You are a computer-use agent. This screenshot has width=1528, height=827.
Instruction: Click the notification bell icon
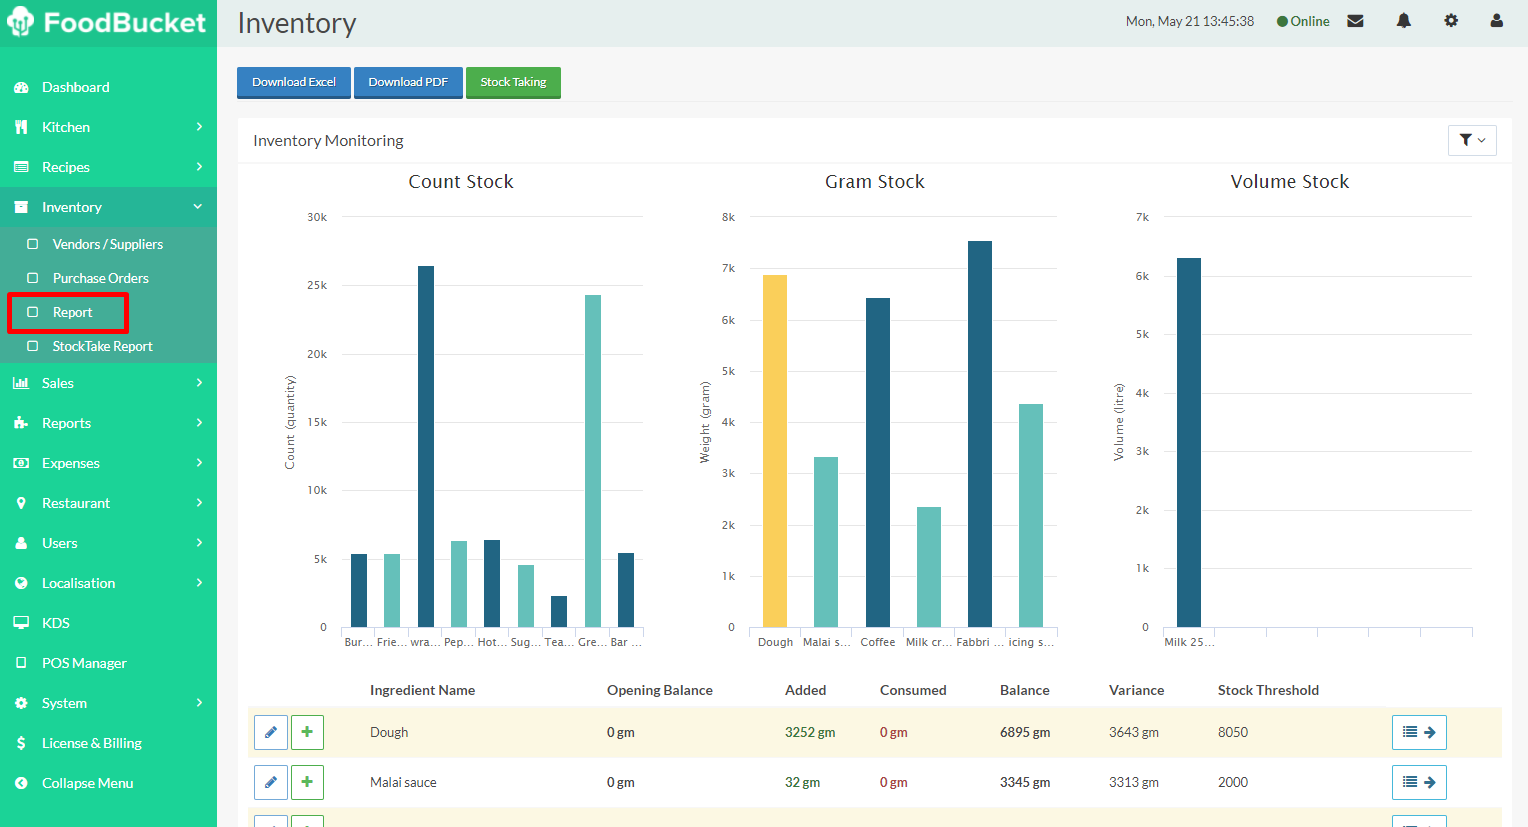click(1403, 21)
